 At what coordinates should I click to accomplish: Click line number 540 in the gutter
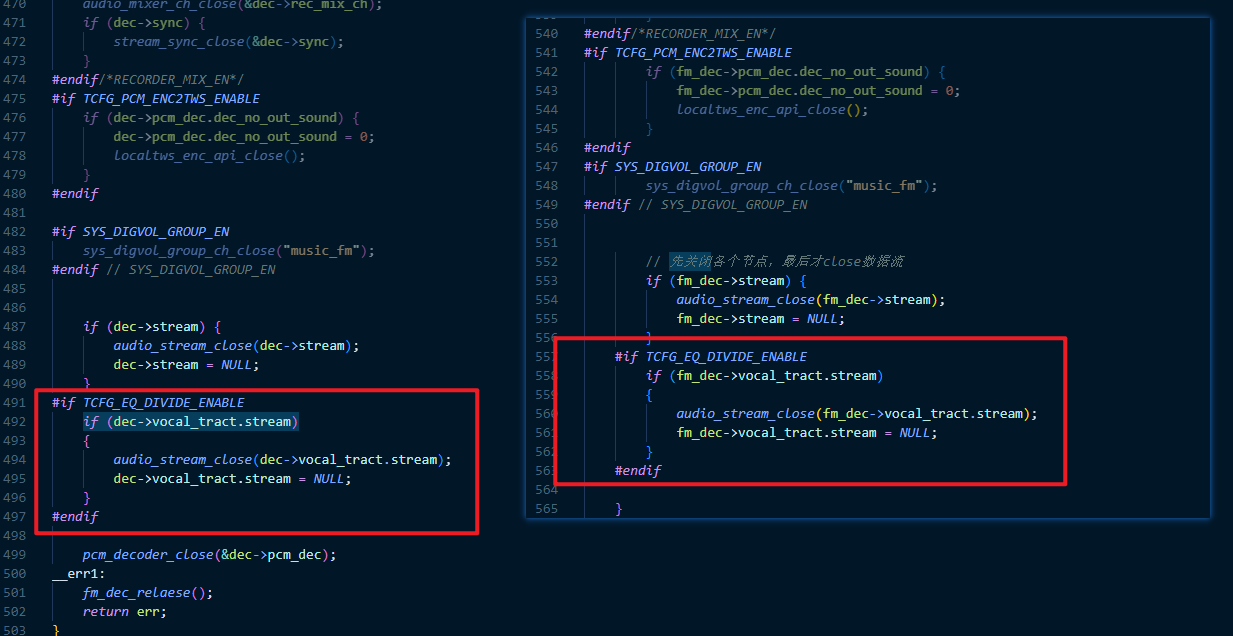[x=547, y=33]
